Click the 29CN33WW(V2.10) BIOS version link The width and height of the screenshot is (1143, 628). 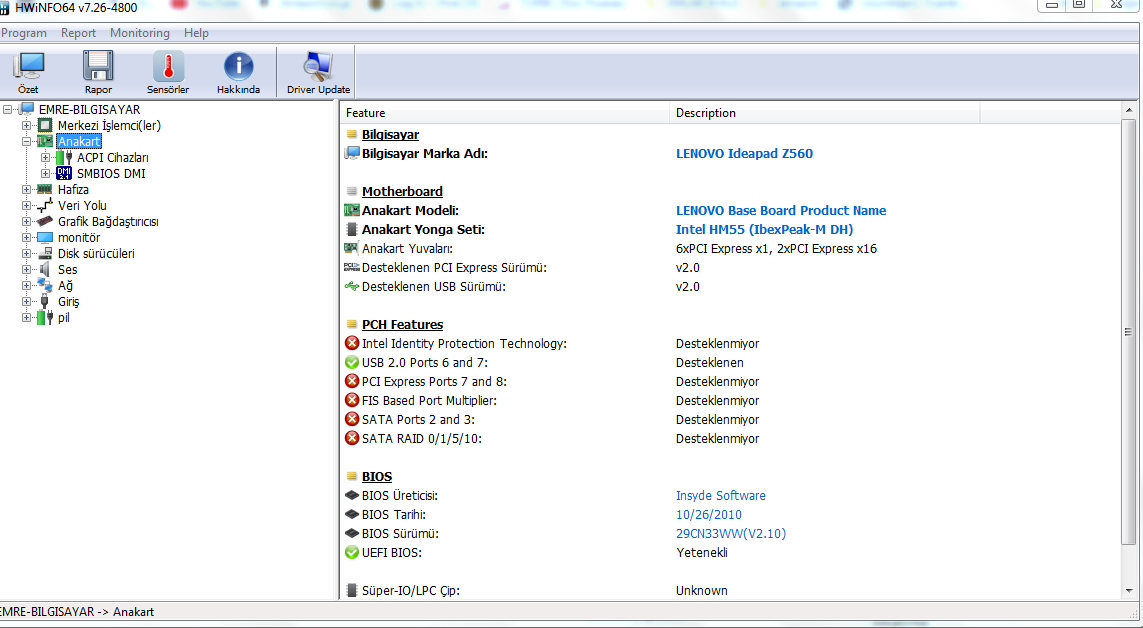click(730, 533)
